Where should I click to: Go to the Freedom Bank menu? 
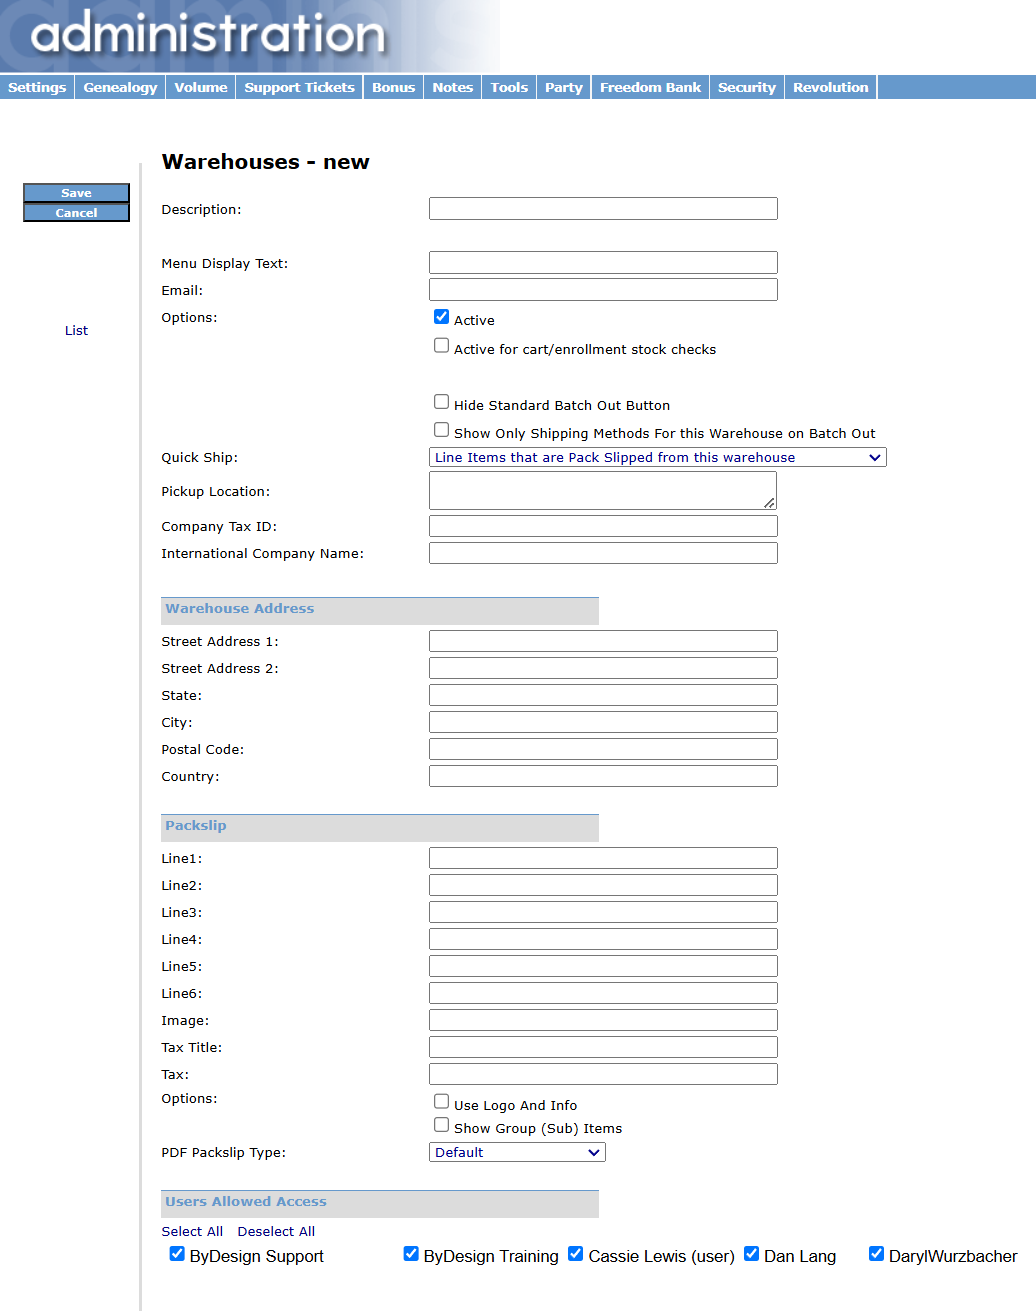(x=650, y=87)
